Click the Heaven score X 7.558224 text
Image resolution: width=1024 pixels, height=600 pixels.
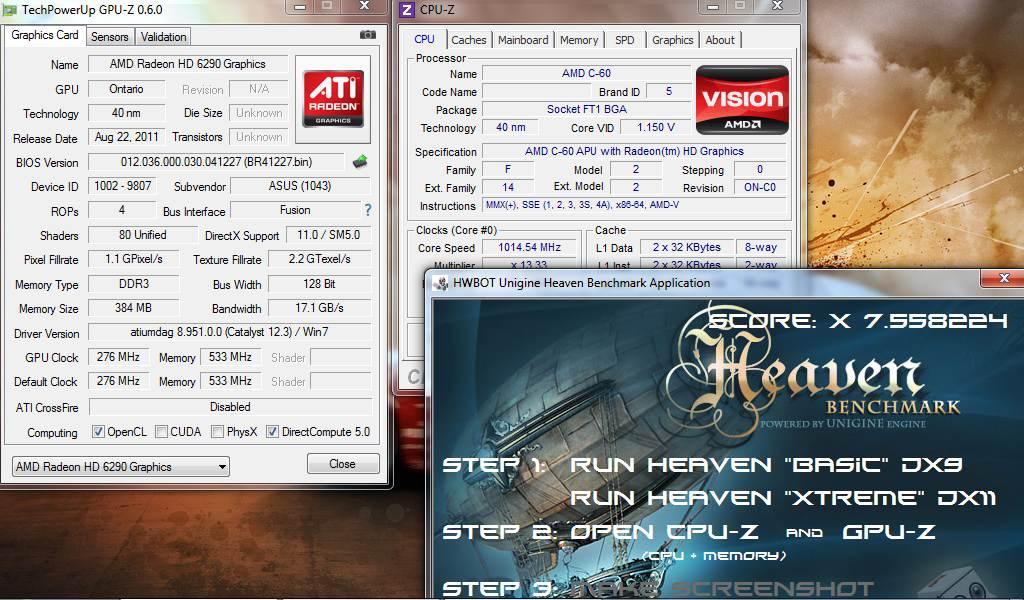click(x=858, y=321)
